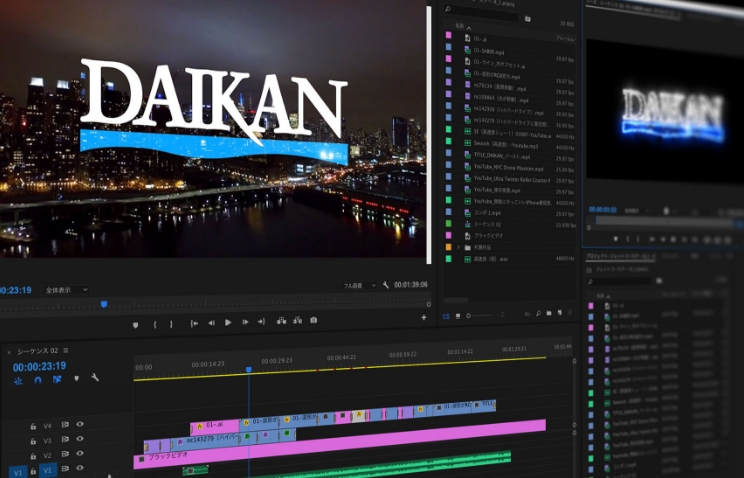This screenshot has height=478, width=744.
Task: Click the blue 00:00:23:19 timeline timecode
Action: (39, 366)
